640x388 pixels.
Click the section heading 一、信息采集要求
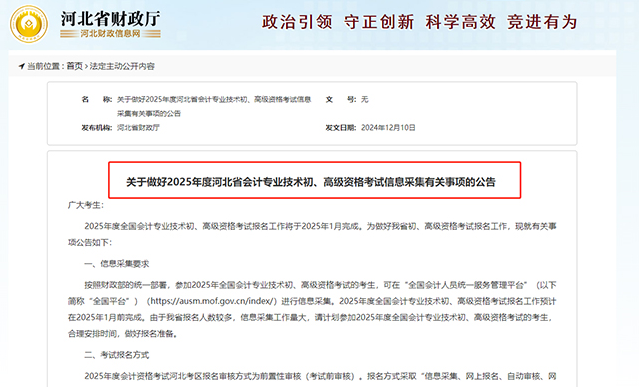pos(117,264)
